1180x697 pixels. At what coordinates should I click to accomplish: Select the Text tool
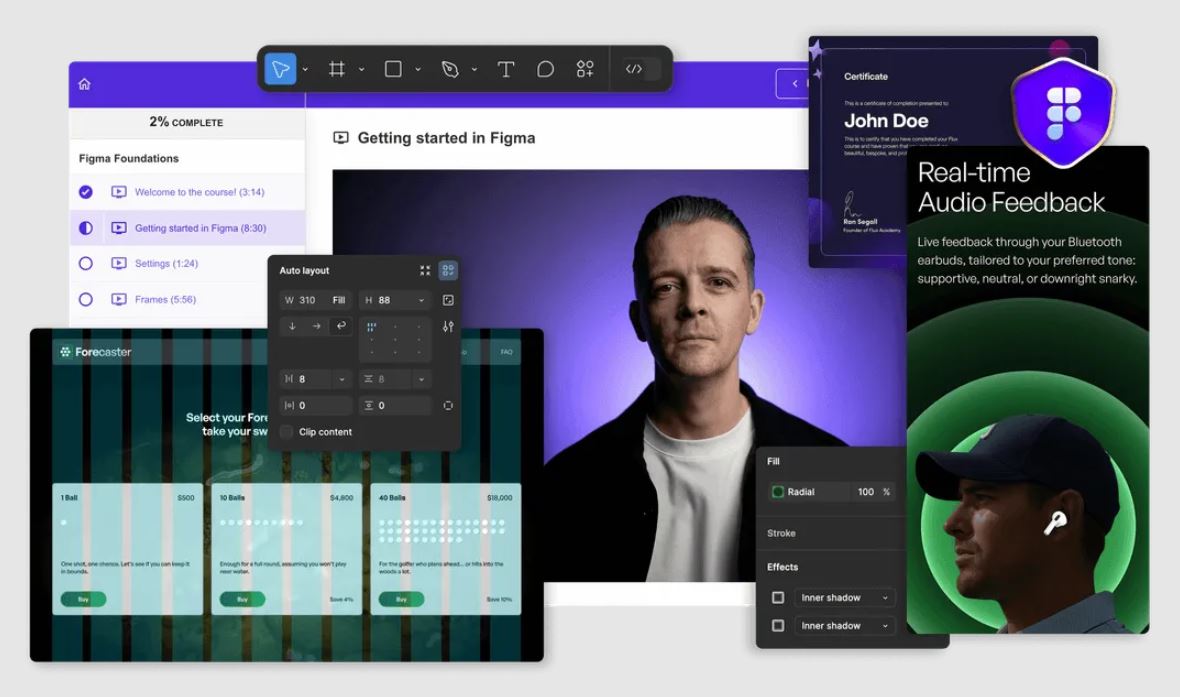tap(505, 68)
